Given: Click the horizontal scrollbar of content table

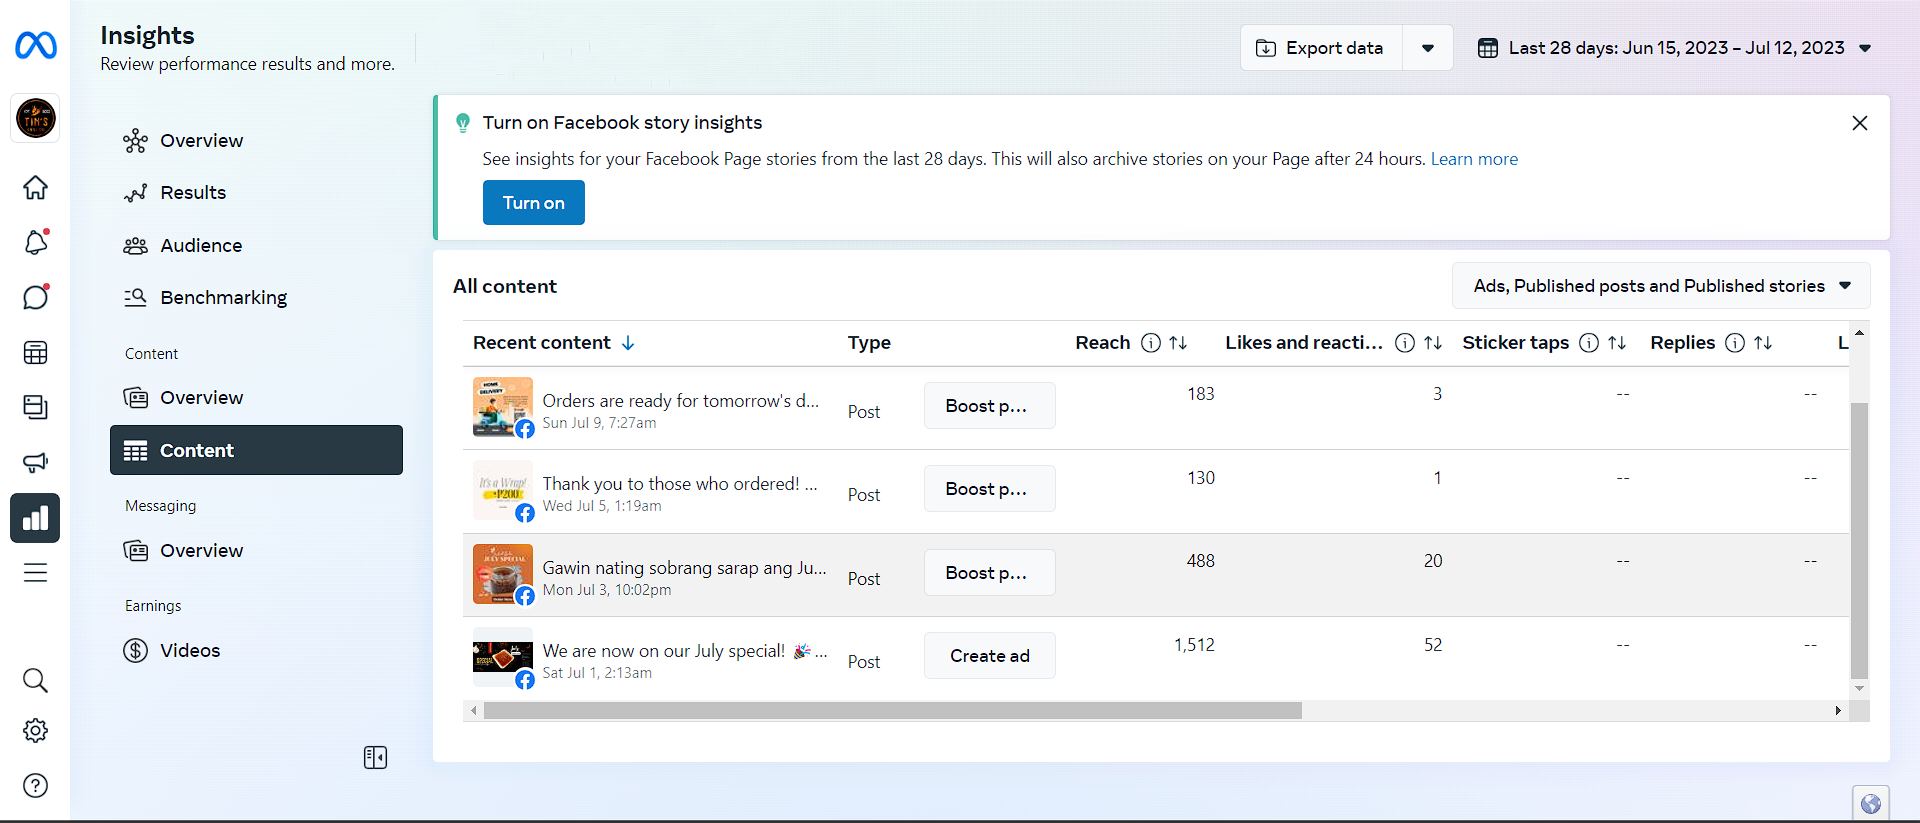Looking at the screenshot, I should click(x=892, y=711).
